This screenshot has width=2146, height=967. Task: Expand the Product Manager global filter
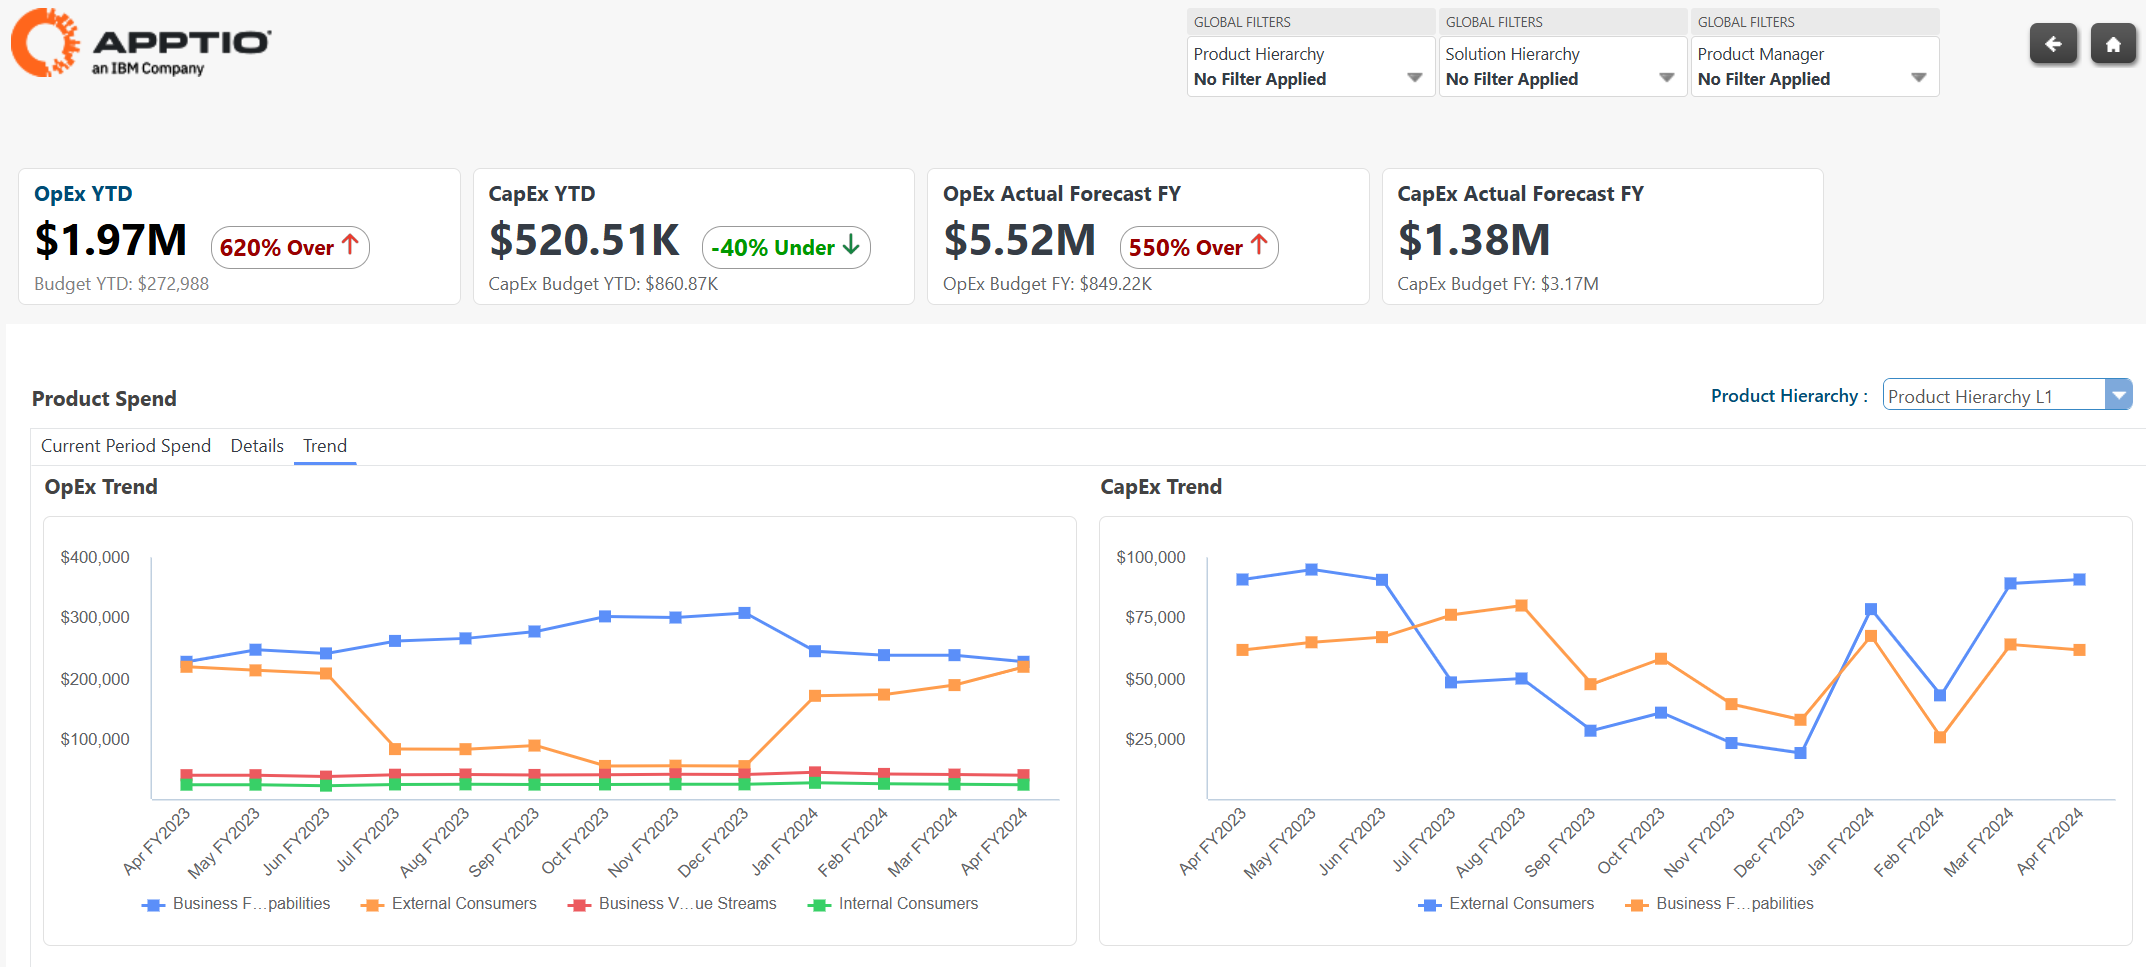tap(1814, 67)
